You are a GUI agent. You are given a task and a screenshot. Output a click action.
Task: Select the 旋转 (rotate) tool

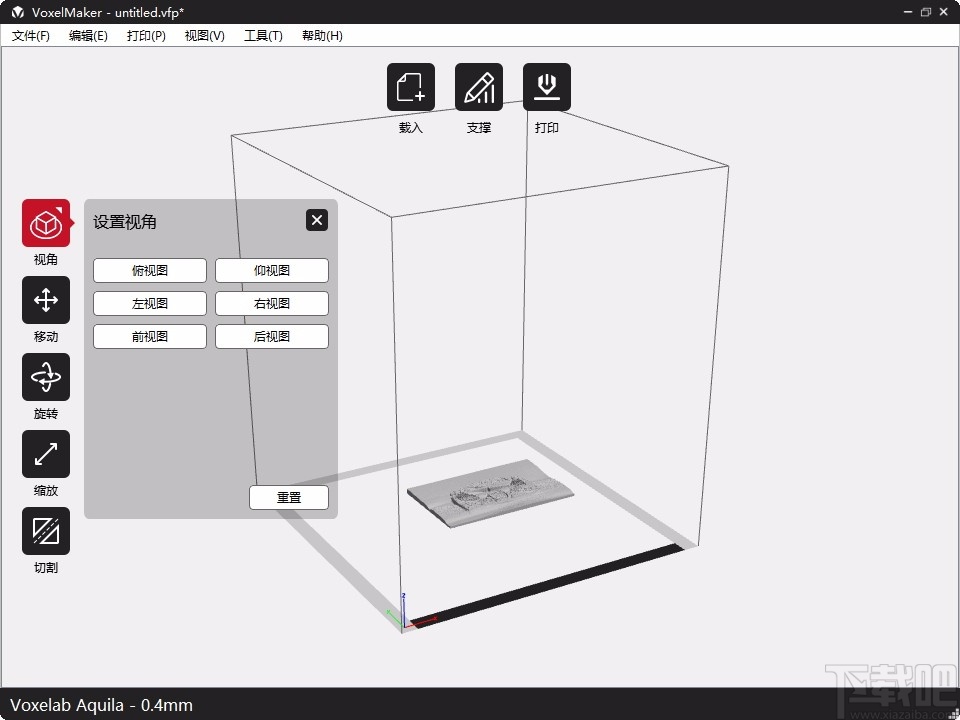pyautogui.click(x=45, y=378)
